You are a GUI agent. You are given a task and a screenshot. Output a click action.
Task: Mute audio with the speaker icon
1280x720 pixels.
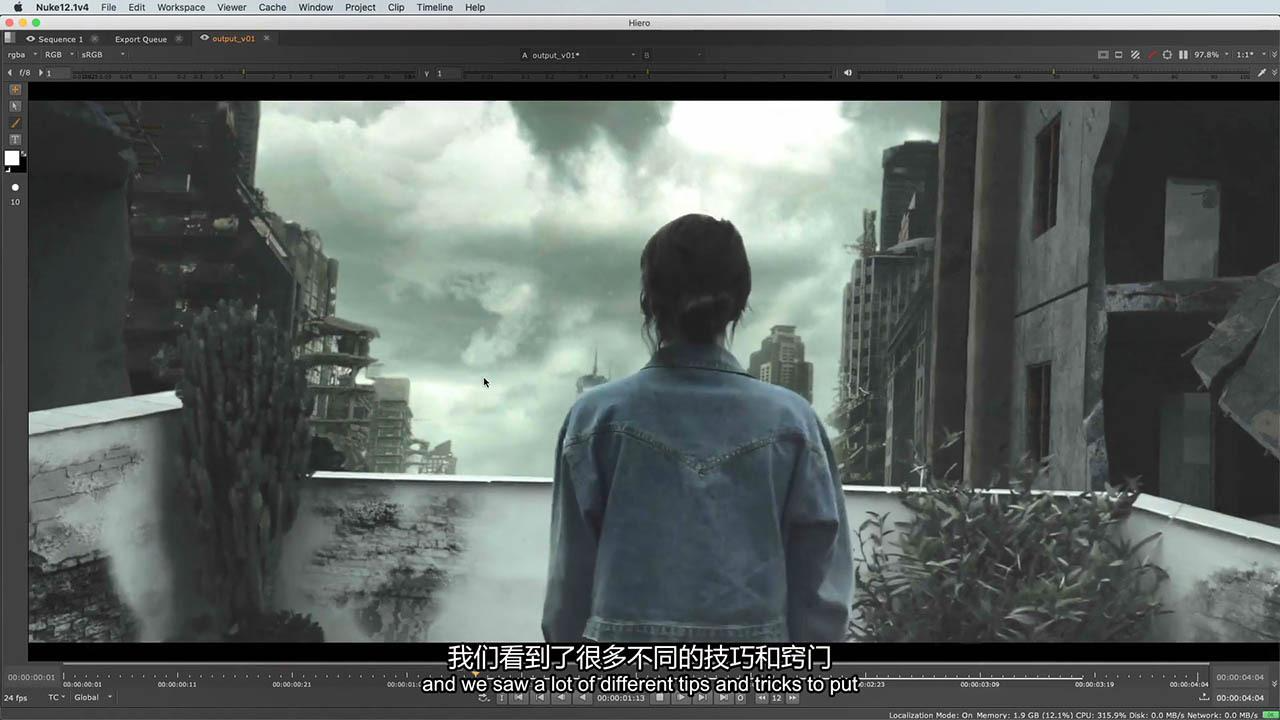(x=847, y=73)
